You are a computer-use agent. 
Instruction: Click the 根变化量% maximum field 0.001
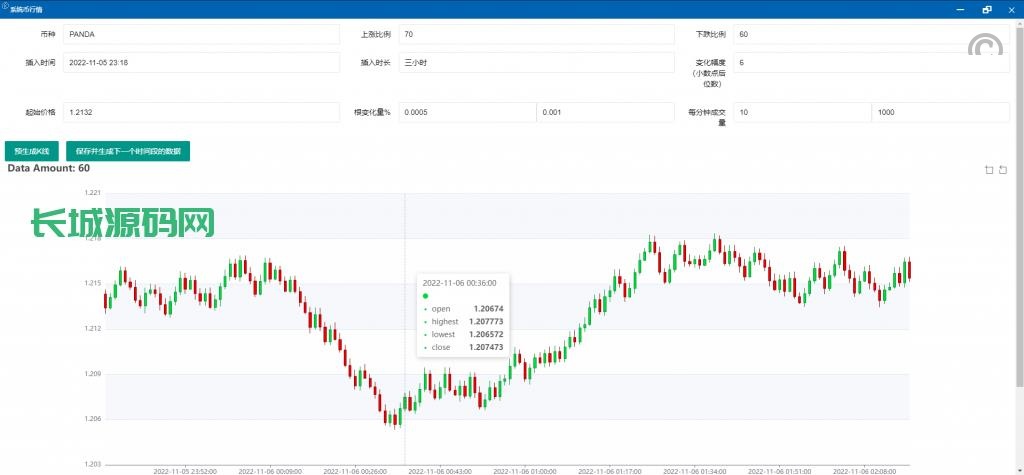point(605,112)
